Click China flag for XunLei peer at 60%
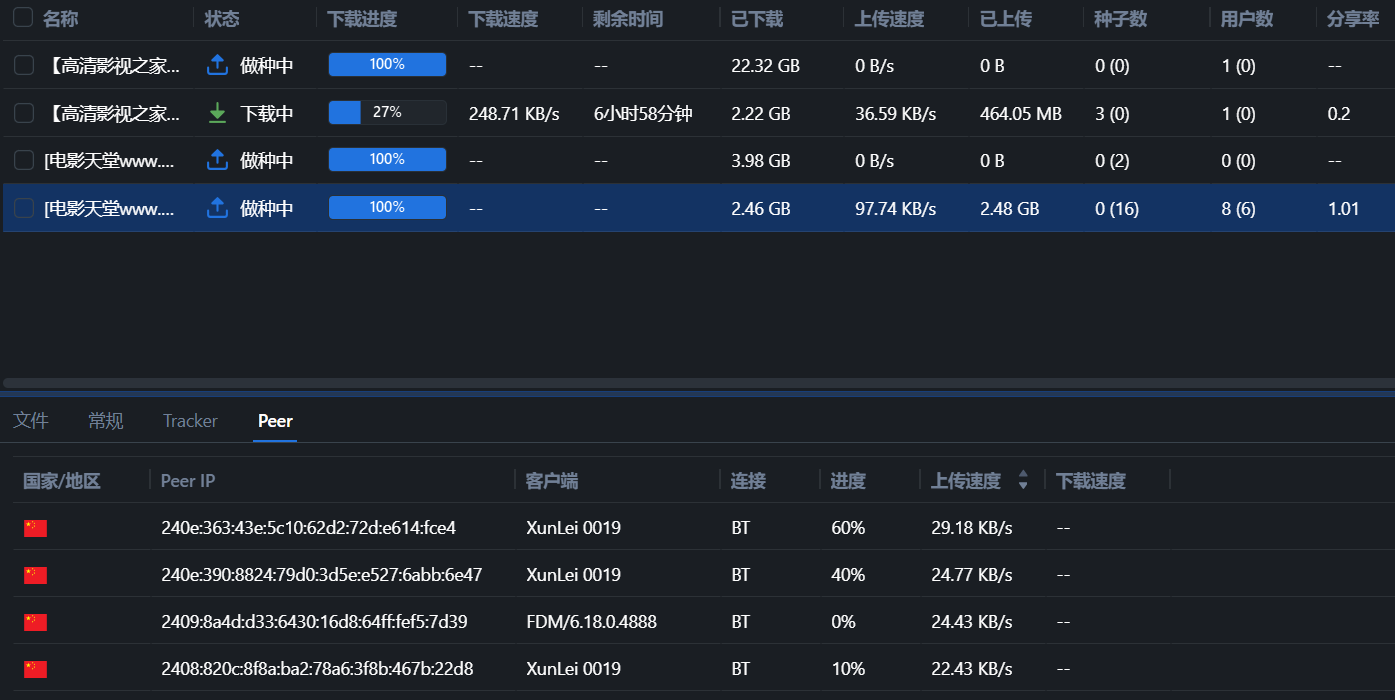 (x=36, y=528)
